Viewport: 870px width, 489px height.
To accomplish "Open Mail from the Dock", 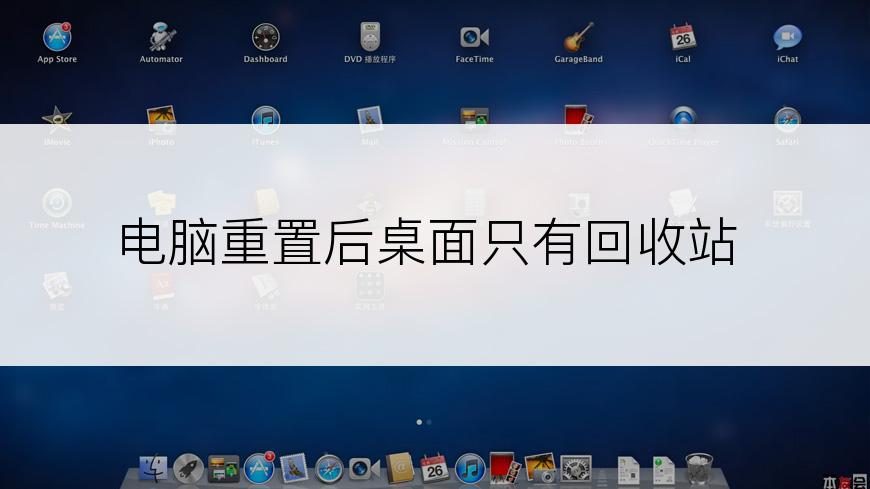I will click(294, 469).
